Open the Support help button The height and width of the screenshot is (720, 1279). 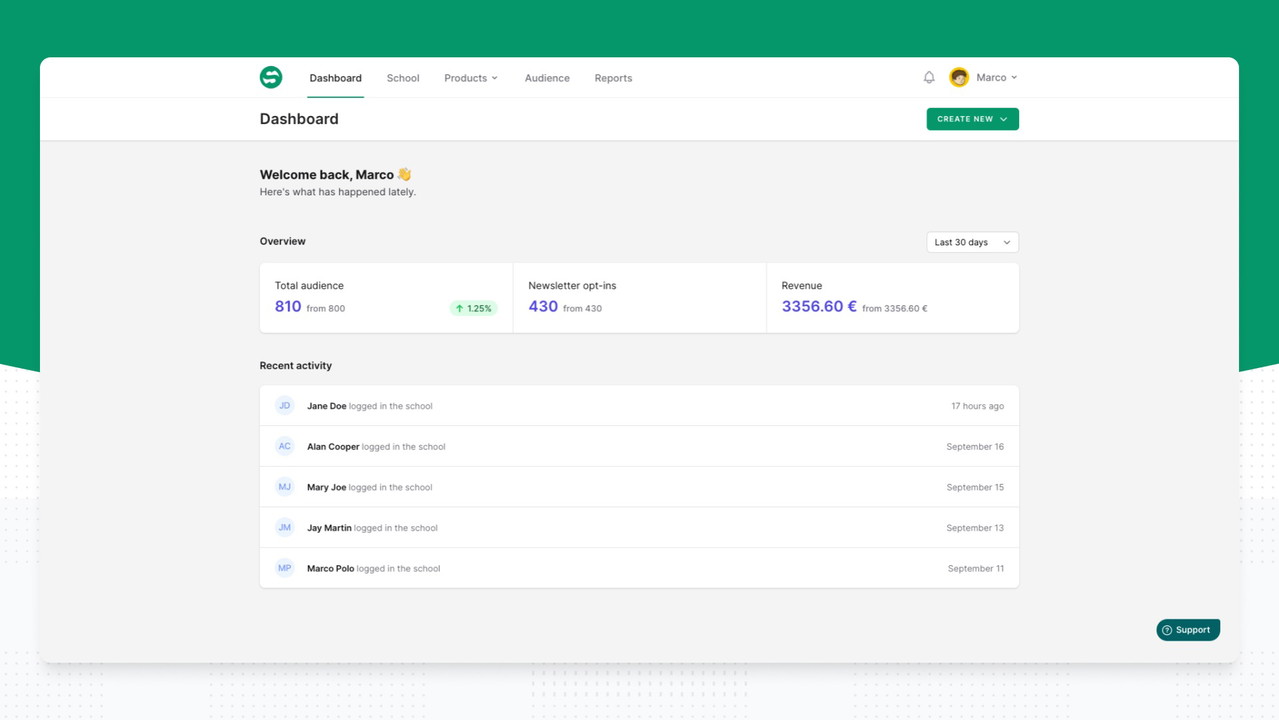[1188, 630]
